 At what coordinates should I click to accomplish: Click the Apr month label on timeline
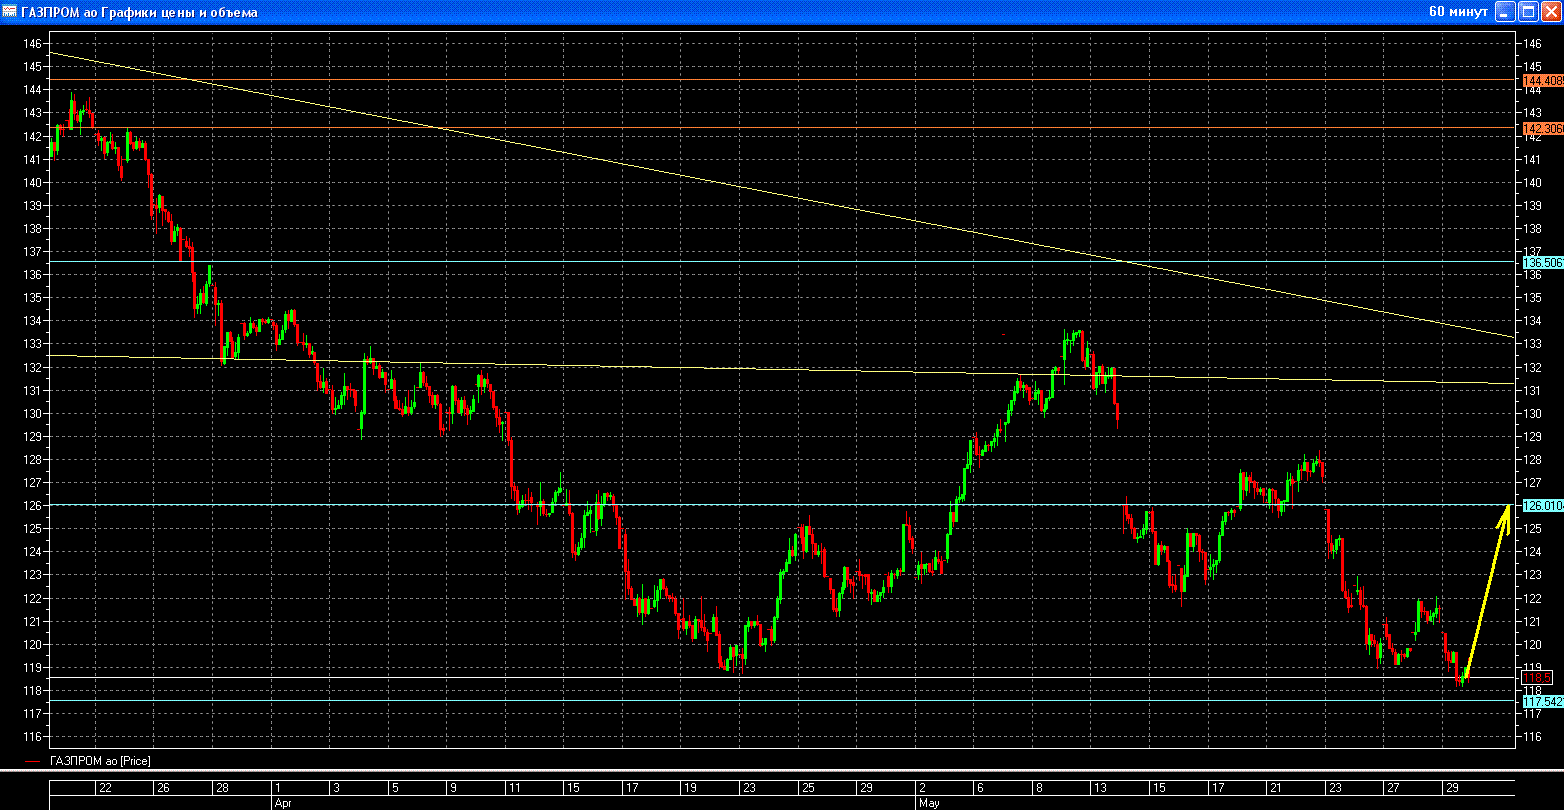[x=281, y=802]
